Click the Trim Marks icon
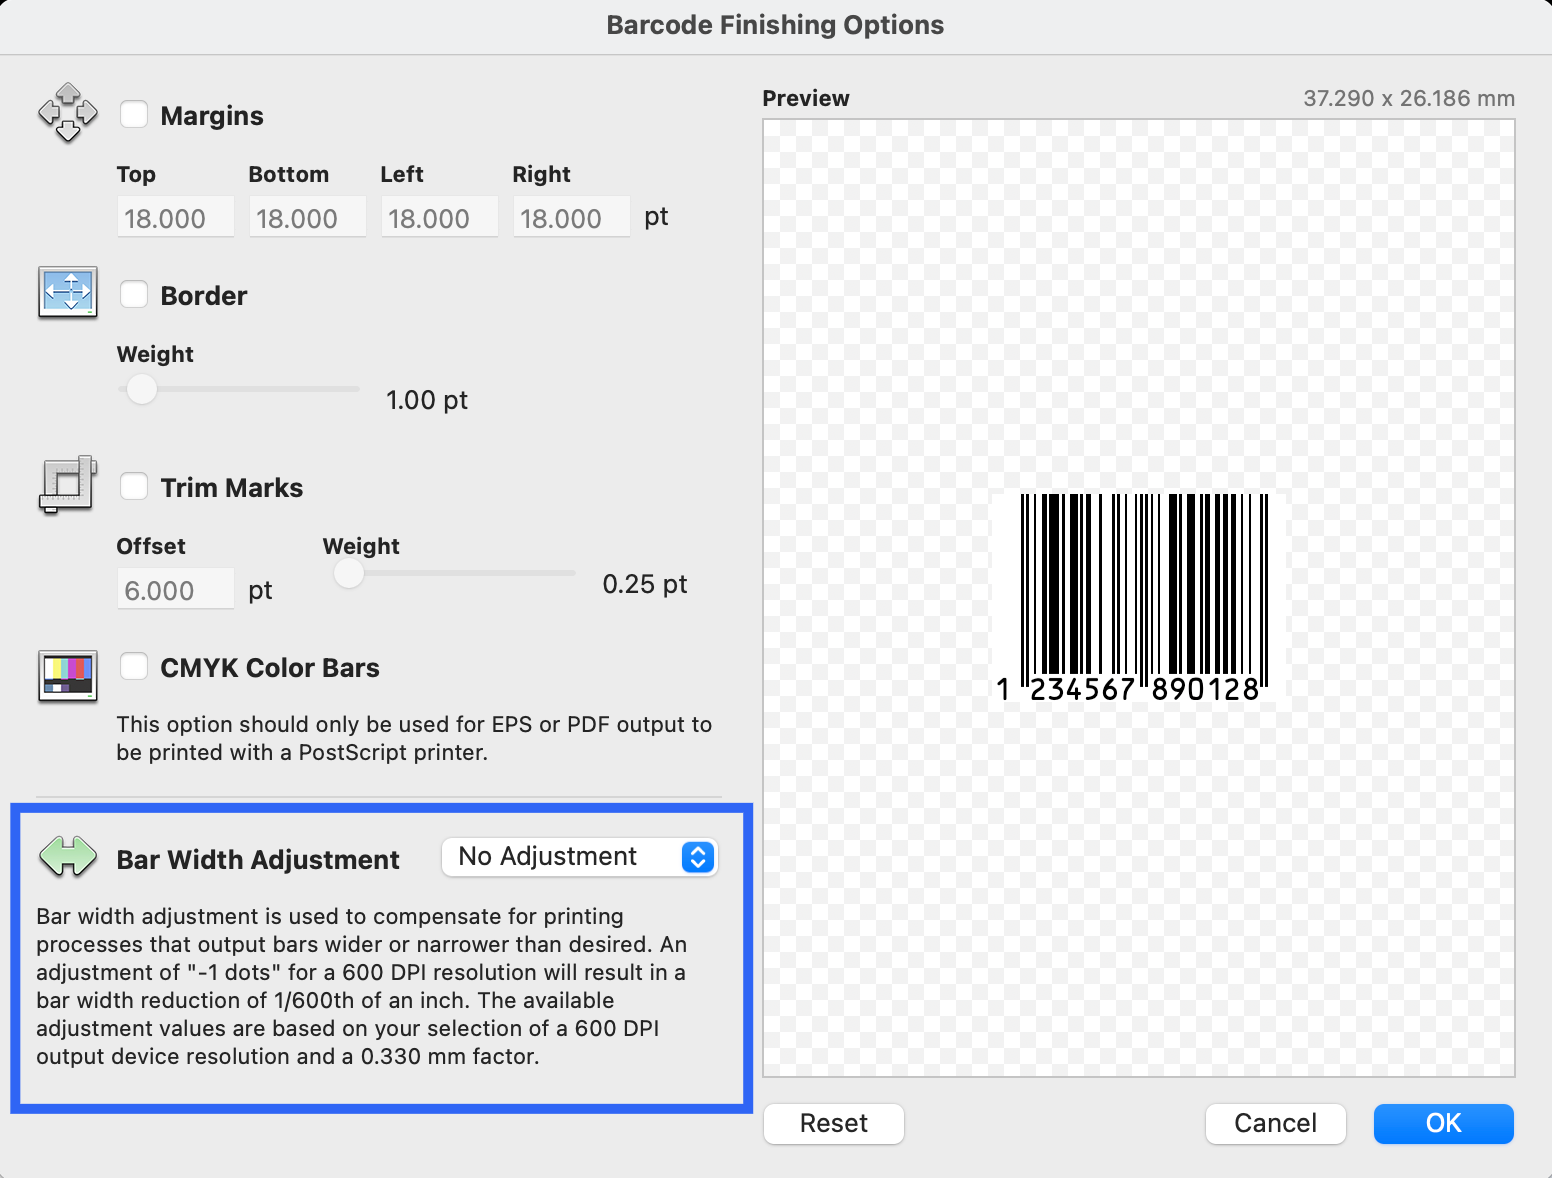The height and width of the screenshot is (1178, 1552). 68,485
